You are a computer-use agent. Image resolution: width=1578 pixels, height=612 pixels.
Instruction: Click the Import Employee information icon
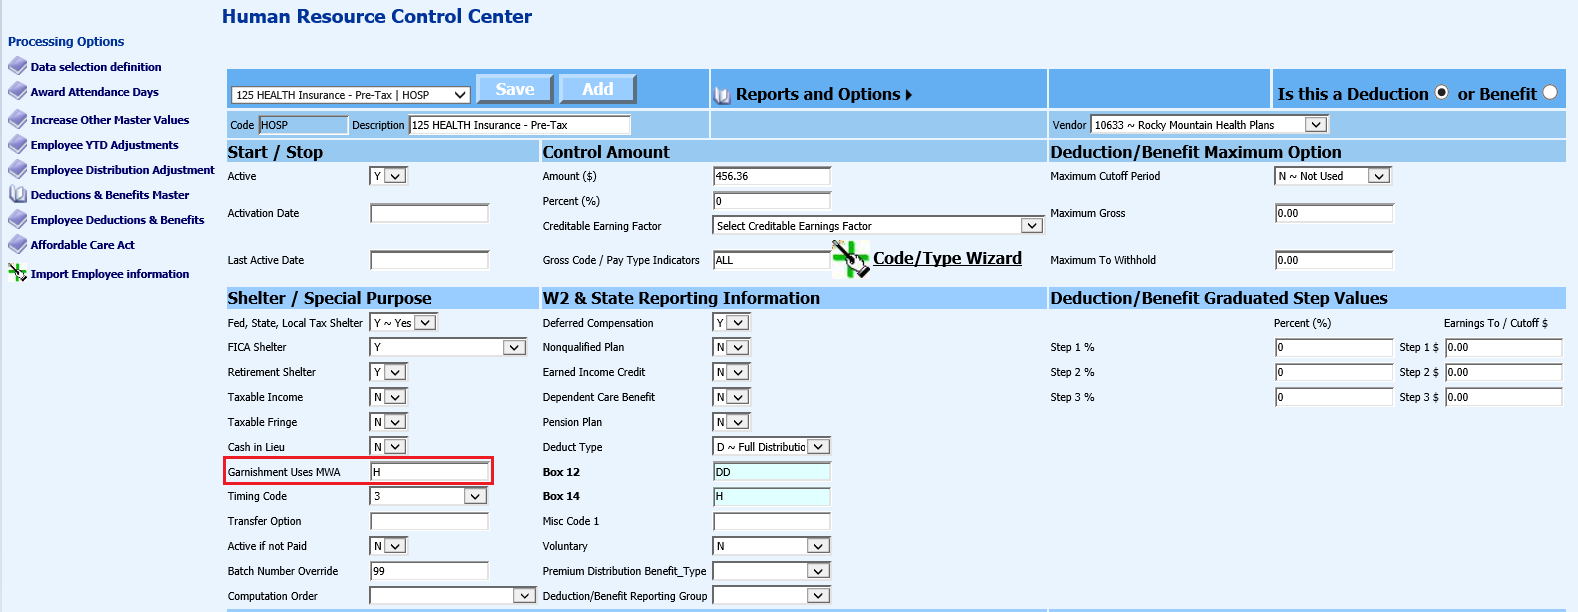[17, 273]
